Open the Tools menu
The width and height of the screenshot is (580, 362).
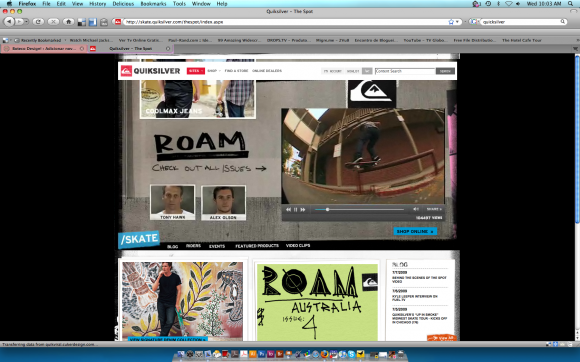pyautogui.click(x=179, y=4)
